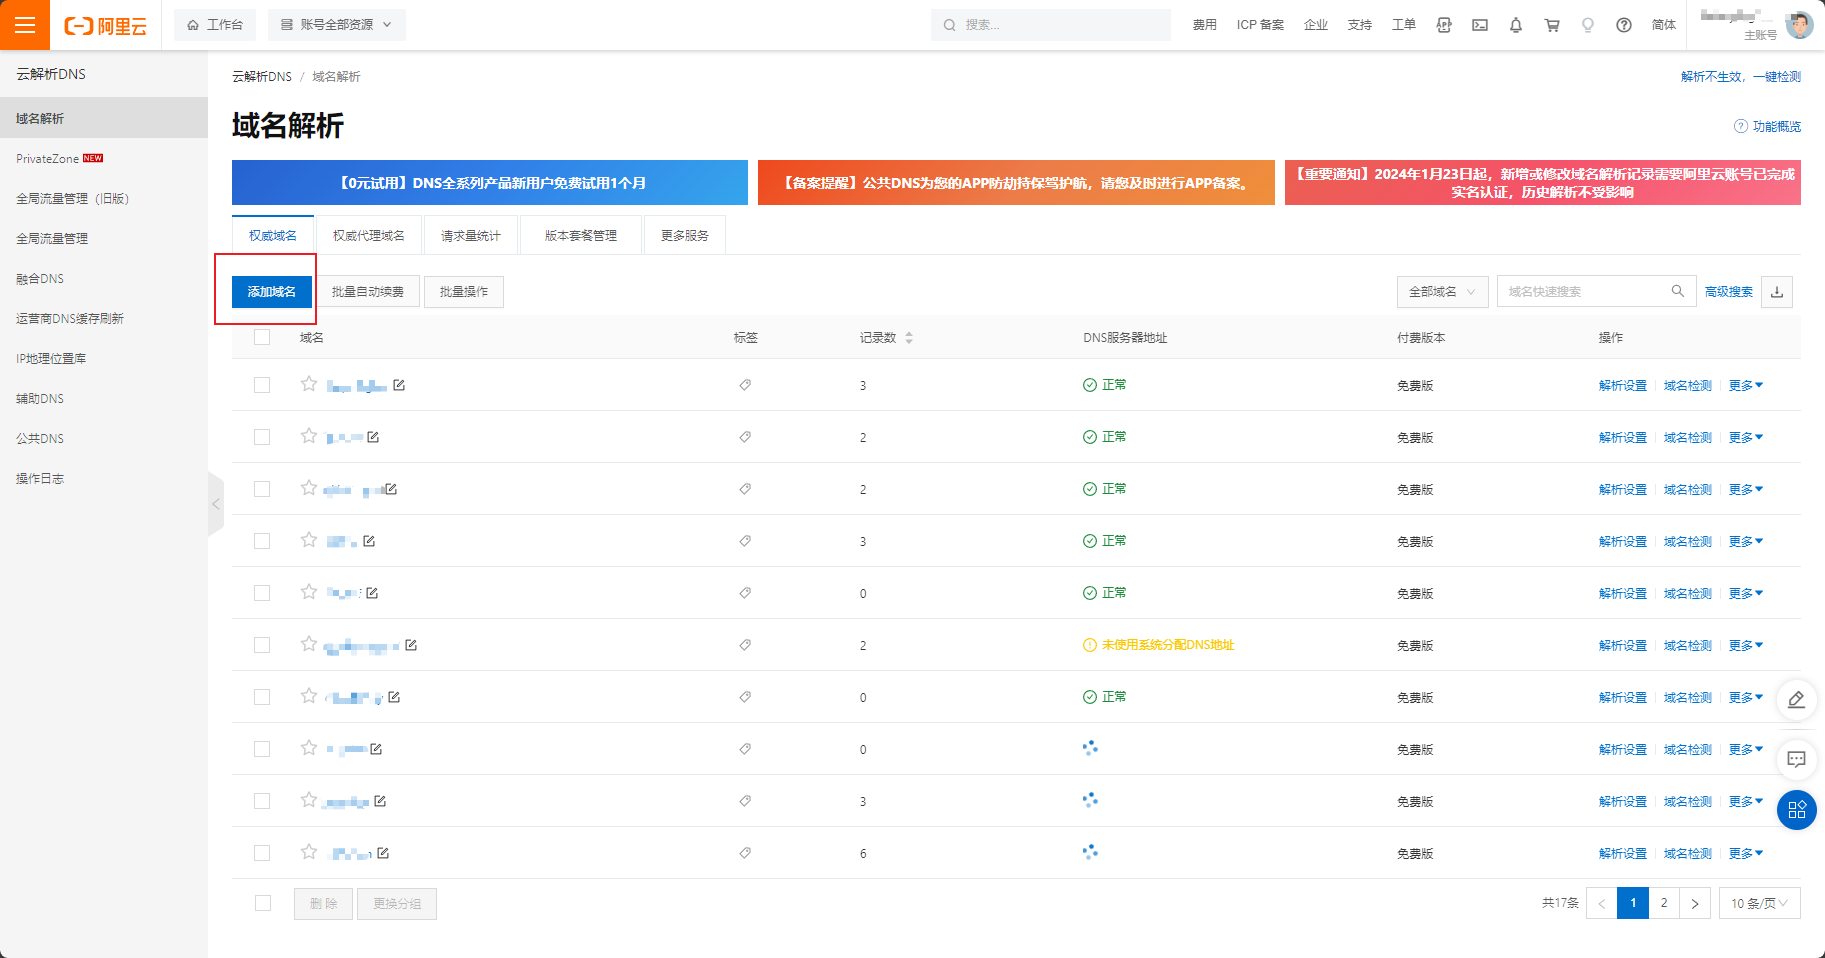Switch to 版本套餐管理 tab
The height and width of the screenshot is (958, 1825).
coord(581,235)
